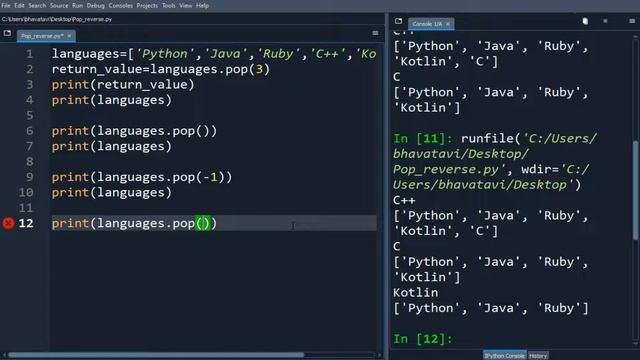Viewport: 640px width, 360px height.
Task: Click line 9 print(languages.pop(-1))
Action: [x=142, y=177]
